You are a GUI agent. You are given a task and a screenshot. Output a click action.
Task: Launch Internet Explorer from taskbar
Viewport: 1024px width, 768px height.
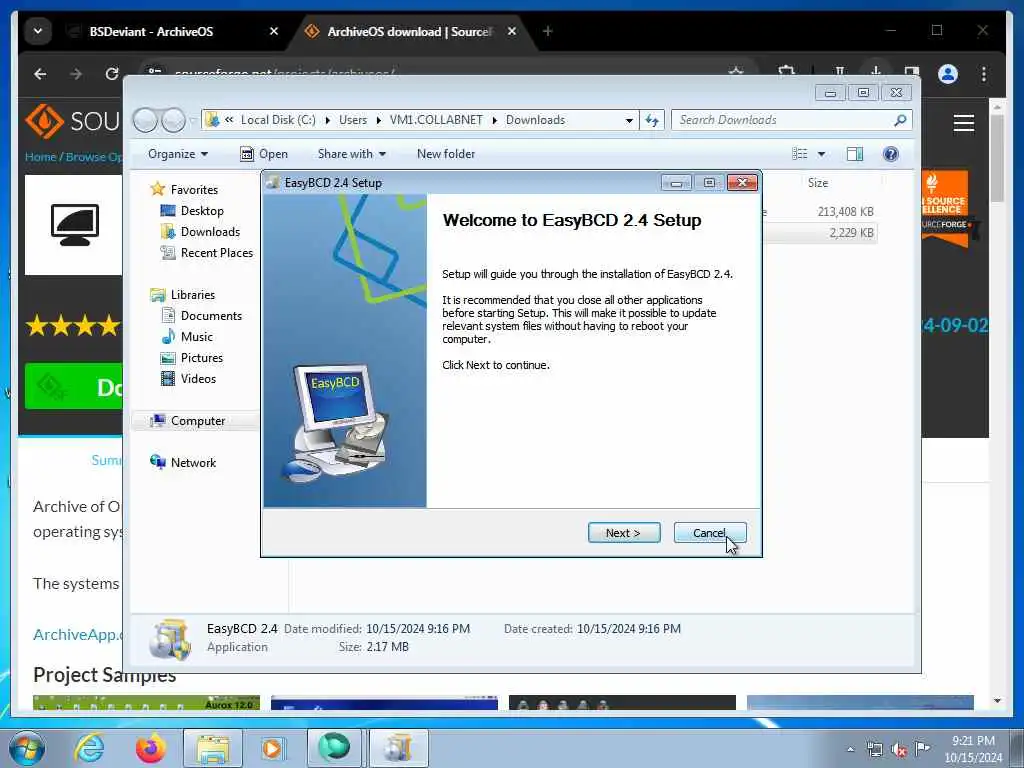[89, 748]
